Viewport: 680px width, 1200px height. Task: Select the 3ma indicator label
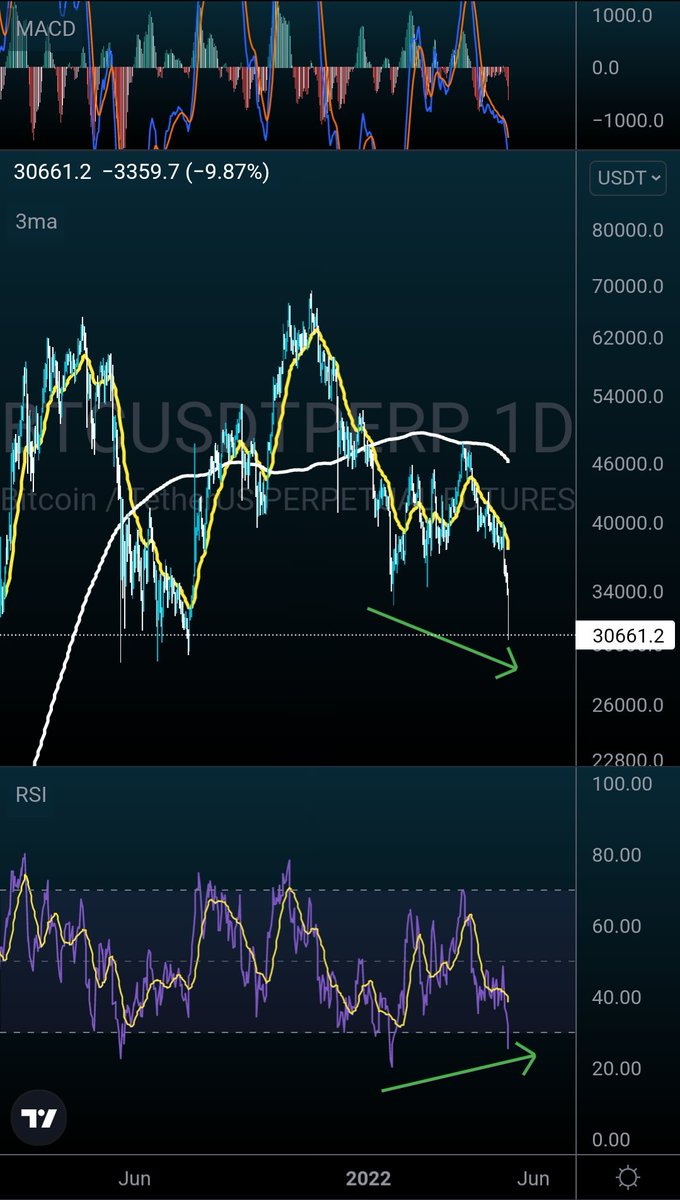click(35, 222)
